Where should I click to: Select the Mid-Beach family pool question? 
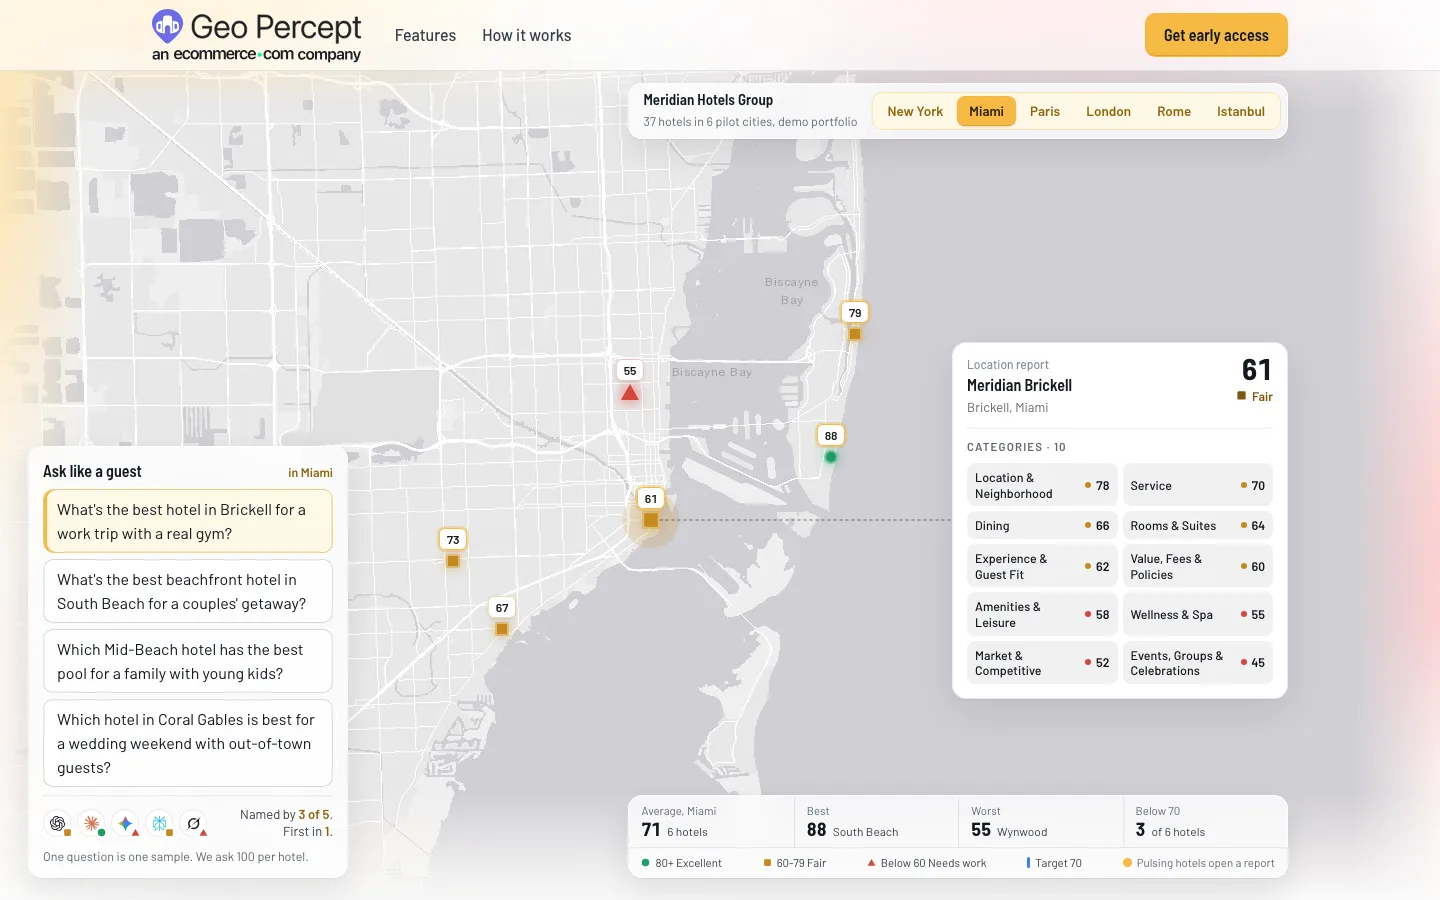coord(188,661)
